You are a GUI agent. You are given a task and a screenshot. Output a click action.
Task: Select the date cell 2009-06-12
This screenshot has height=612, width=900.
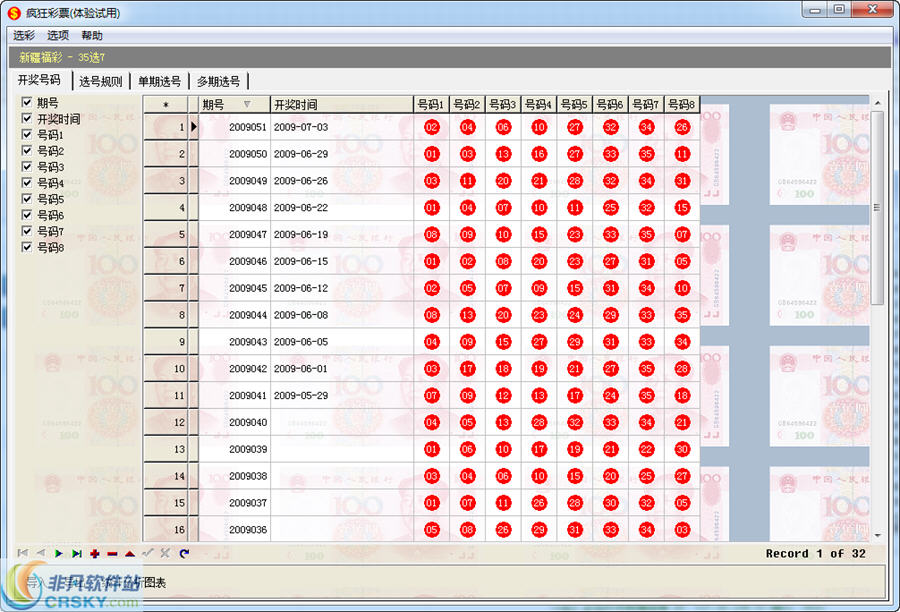click(x=342, y=288)
